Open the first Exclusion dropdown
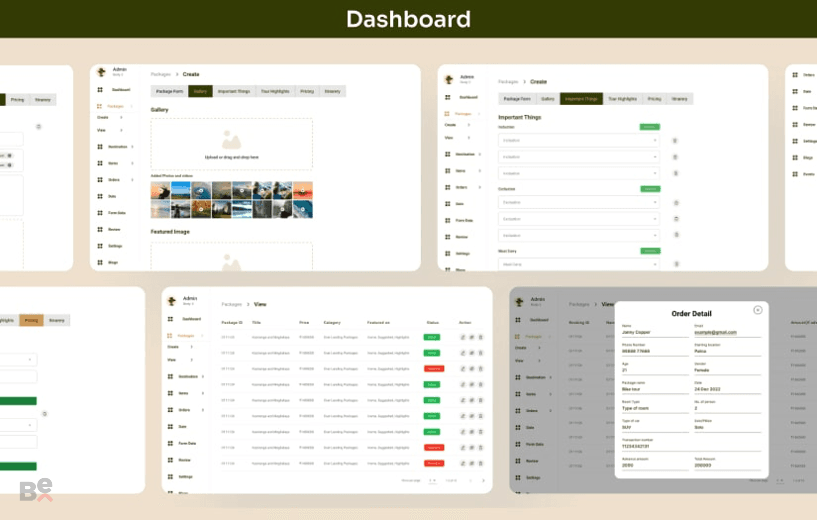 (578, 202)
